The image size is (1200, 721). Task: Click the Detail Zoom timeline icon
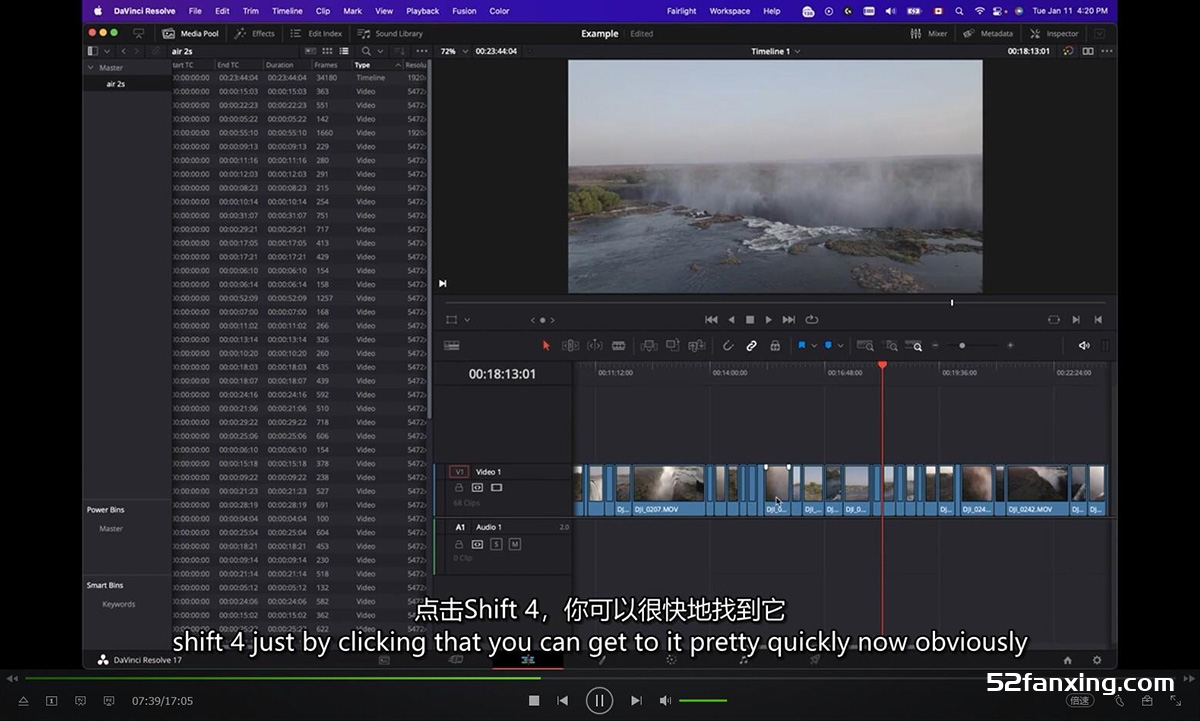click(x=890, y=346)
